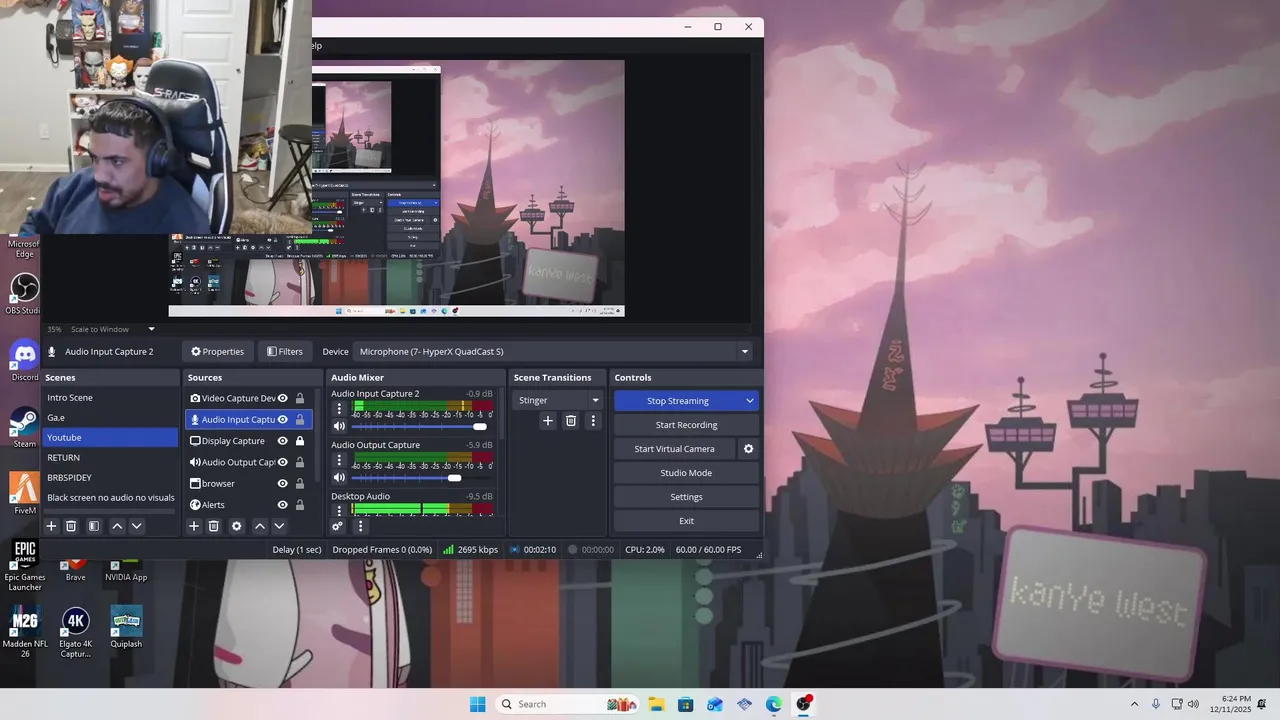Screen dimensions: 1280x720
Task: Mute Audio Output Capture speaker icon
Action: click(x=339, y=478)
